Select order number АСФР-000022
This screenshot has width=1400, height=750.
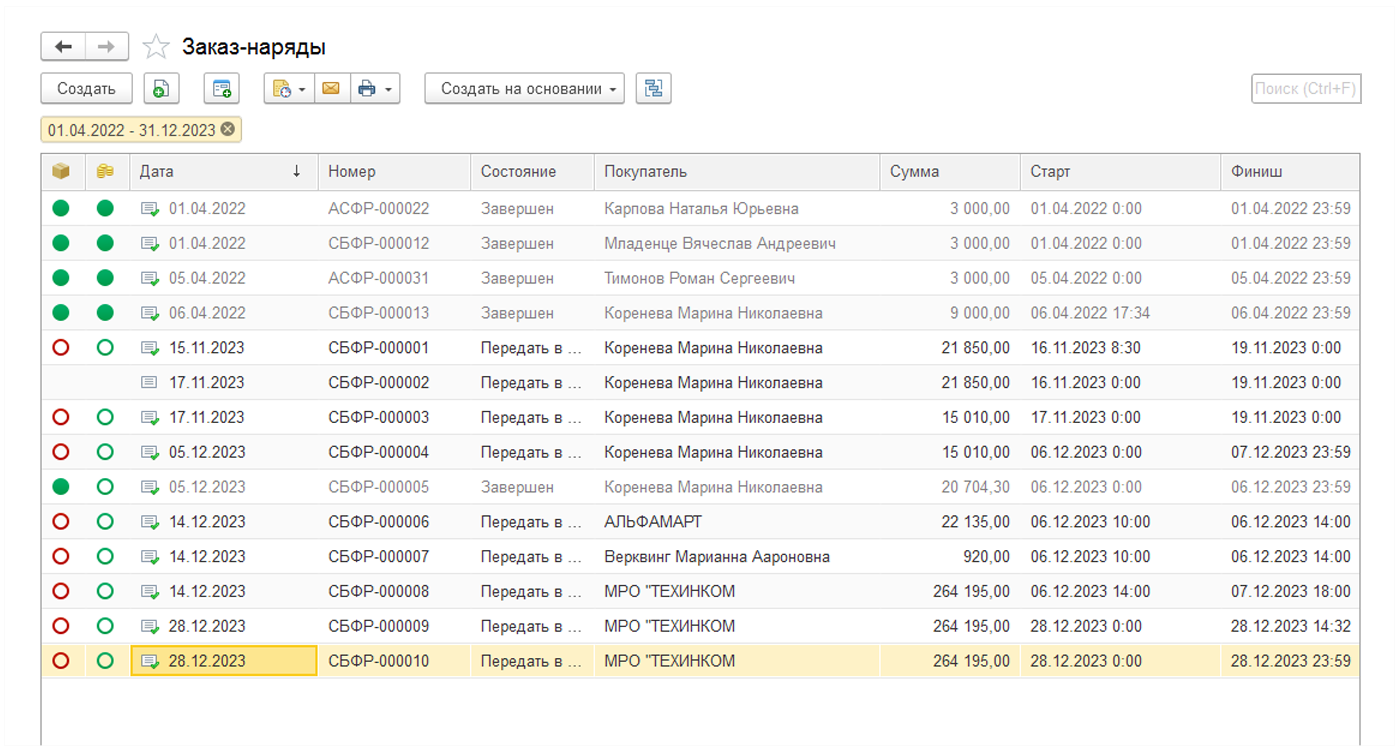379,209
